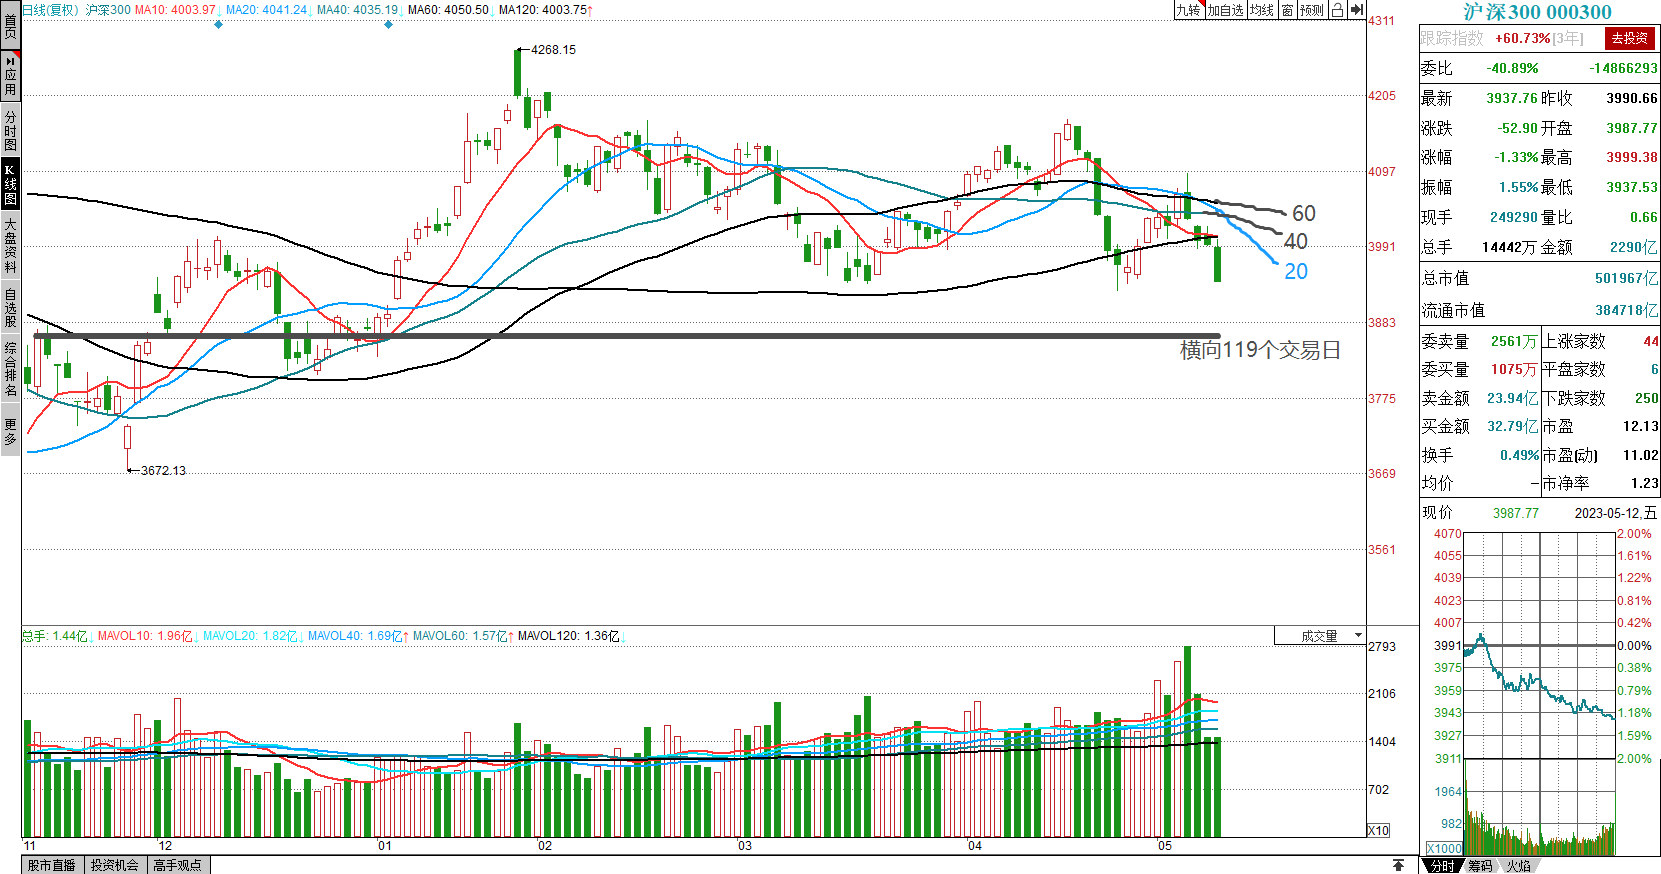Viewport: 1661px width, 874px height.
Task: Click the 九转 toolbar button
Action: [1187, 10]
